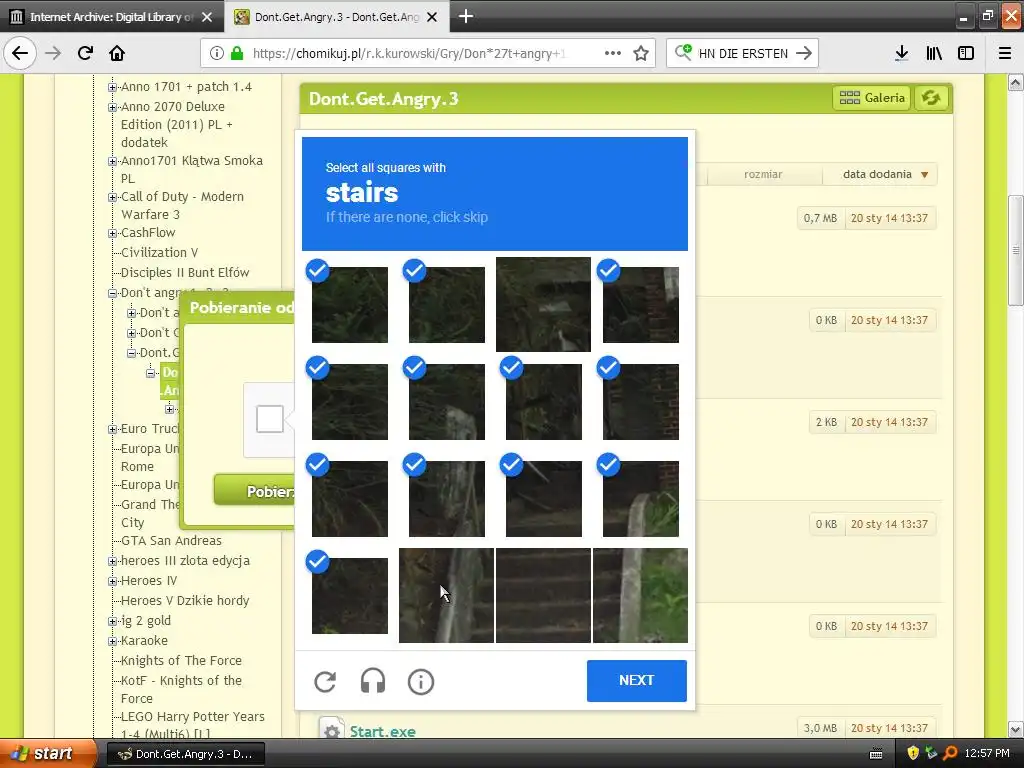Show site information icon in address bar
Screen dimensions: 1024x768
pos(217,53)
